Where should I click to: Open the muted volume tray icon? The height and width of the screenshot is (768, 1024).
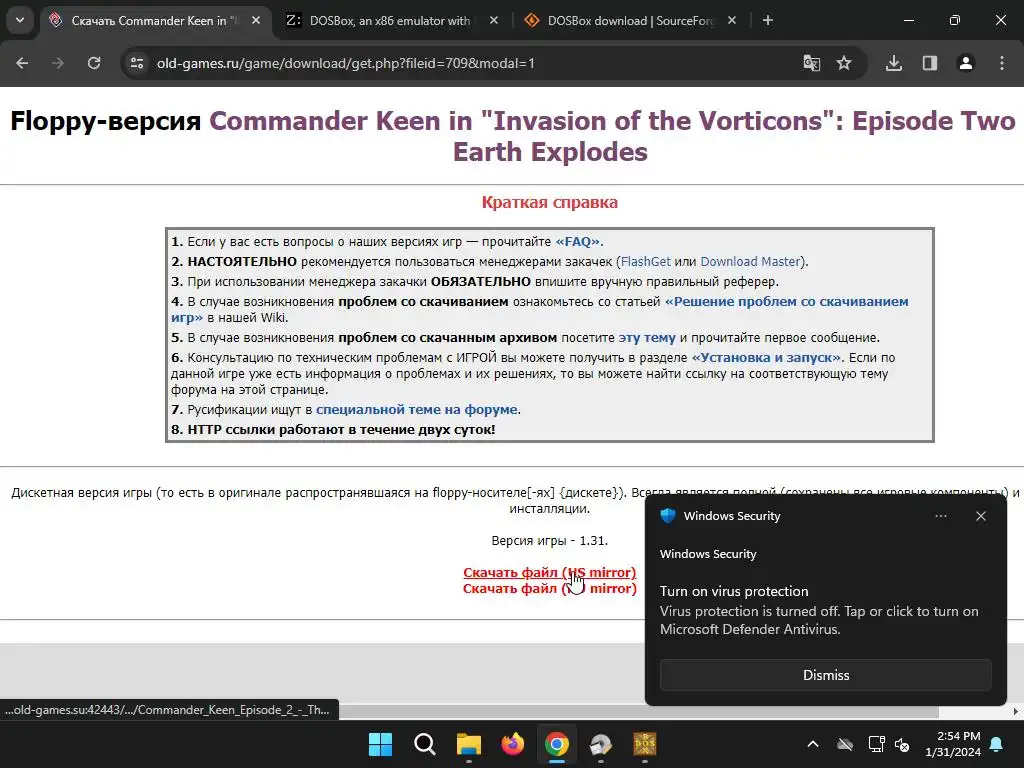pyautogui.click(x=902, y=744)
